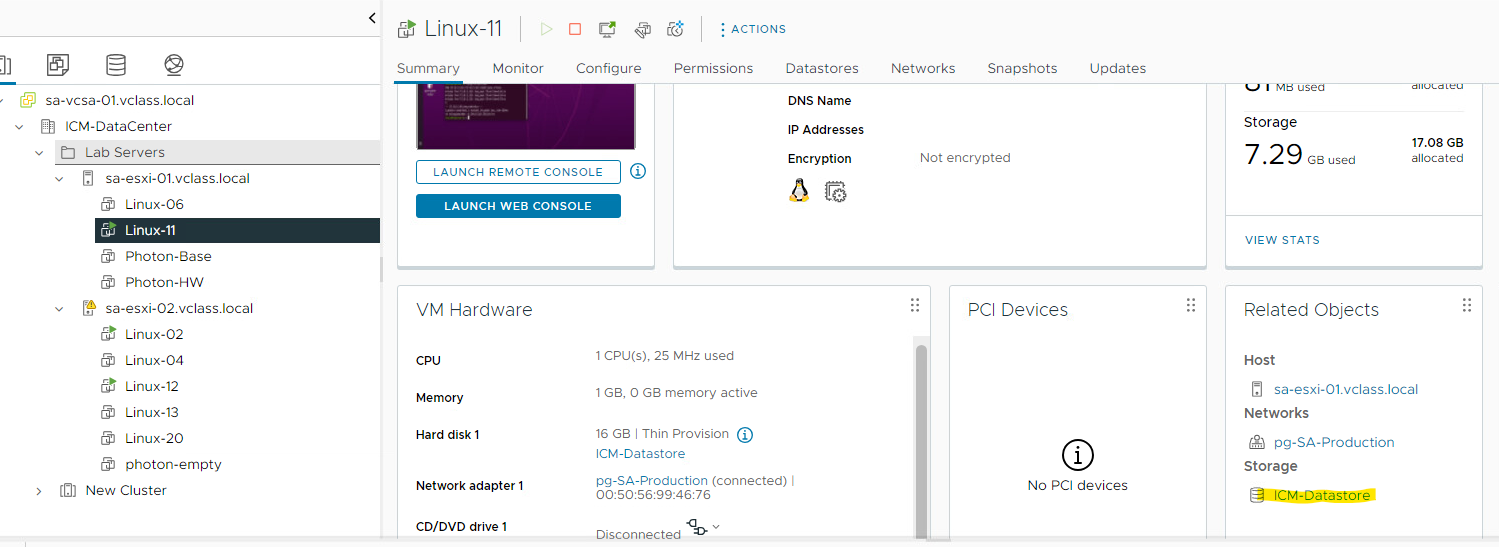Click the host icon beside sa-esxi-01.vclass.local in the tree
This screenshot has width=1499, height=547.
coord(88,178)
